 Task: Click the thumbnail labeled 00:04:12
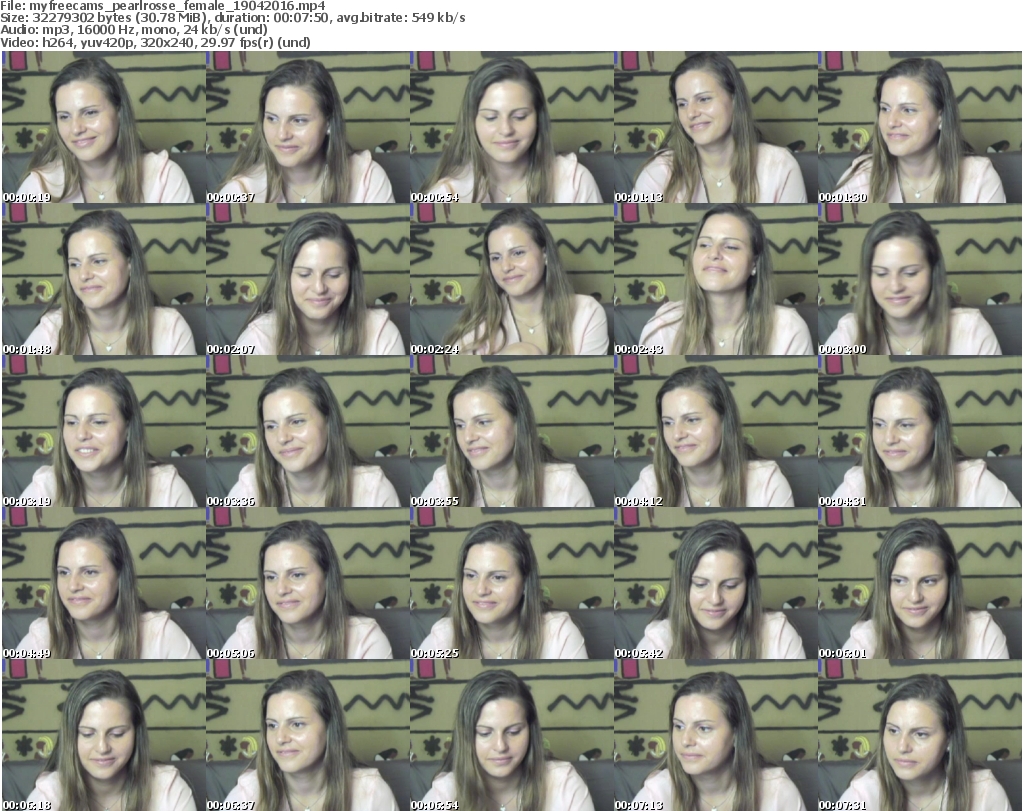(x=716, y=432)
